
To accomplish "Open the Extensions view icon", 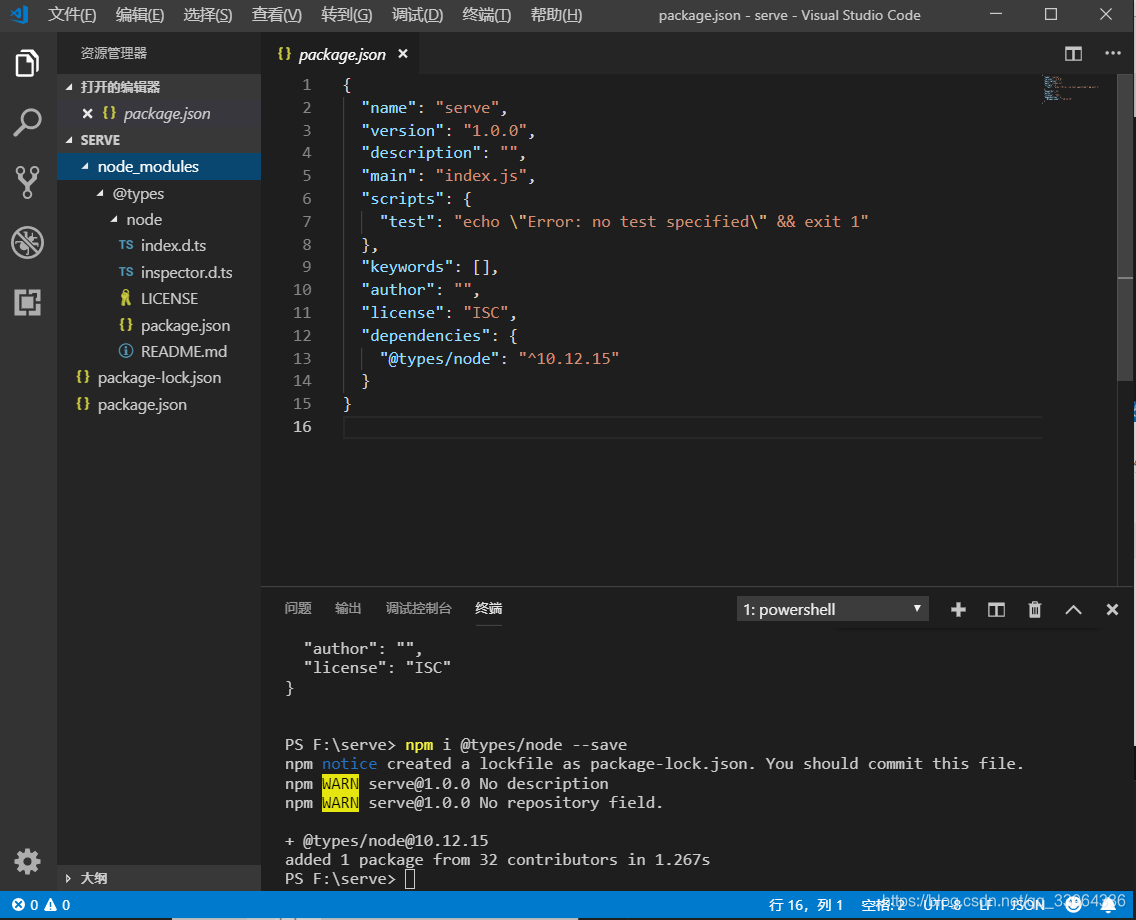I will pos(28,302).
